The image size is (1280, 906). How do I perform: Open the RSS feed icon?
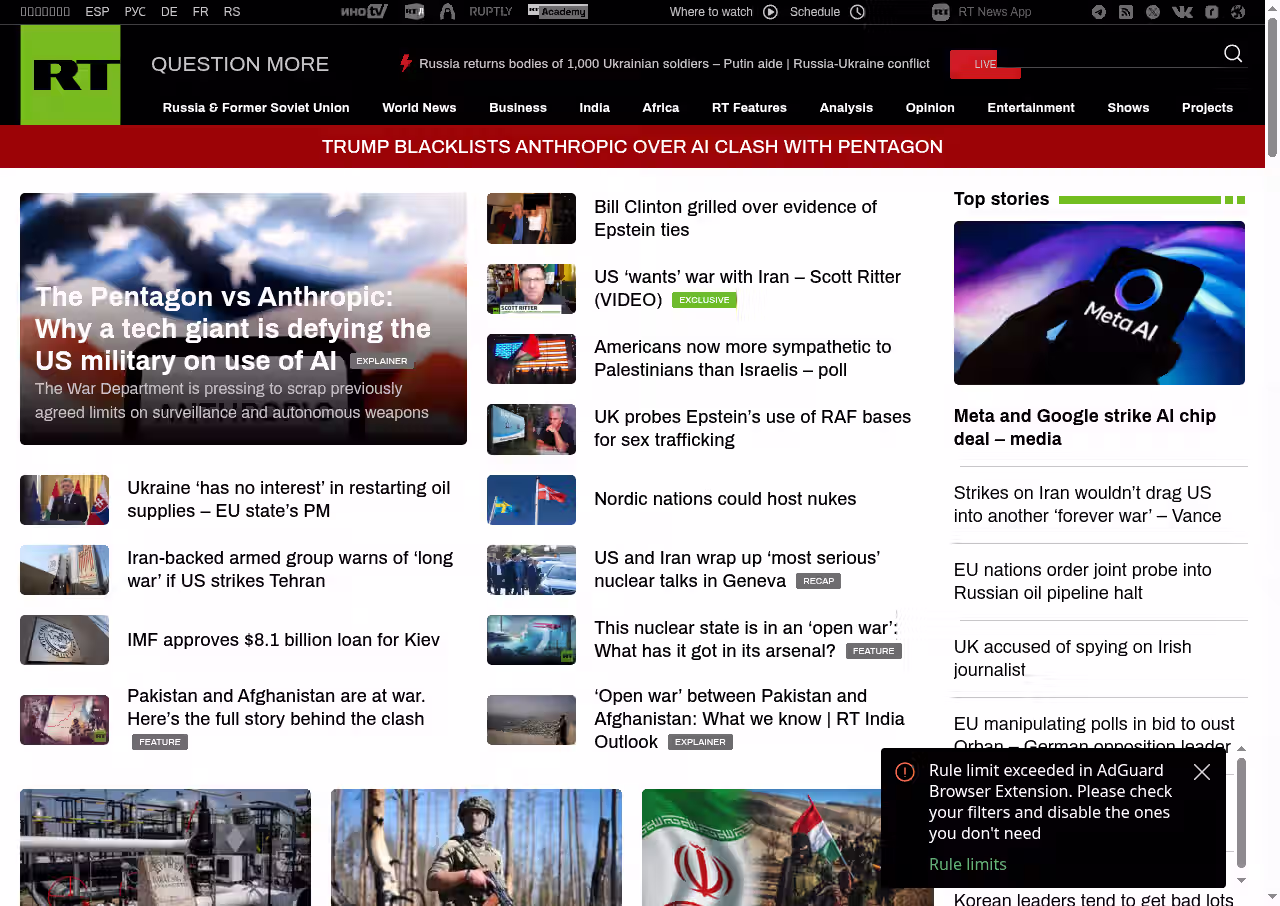pos(1126,12)
